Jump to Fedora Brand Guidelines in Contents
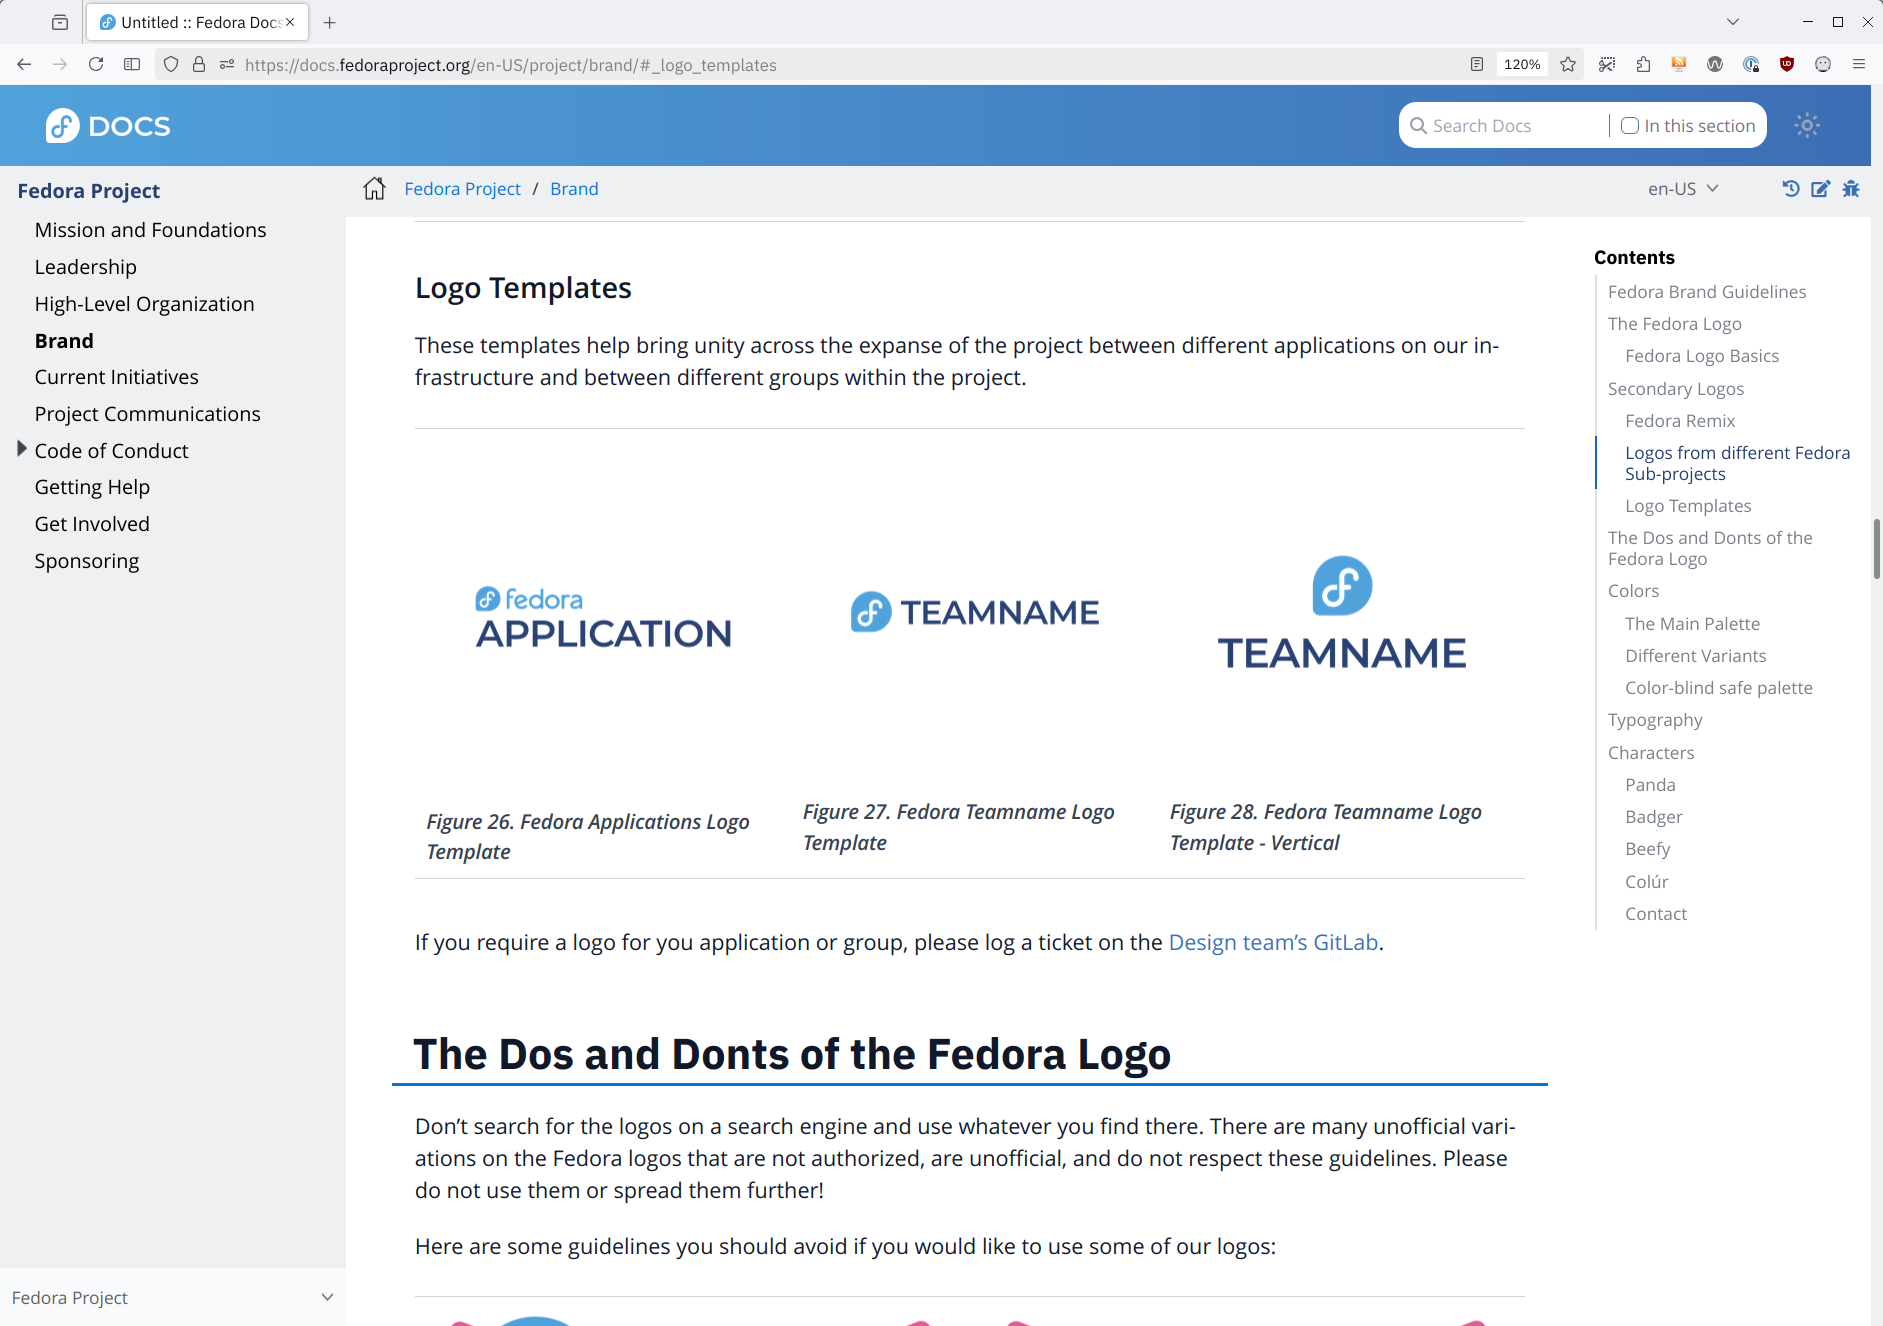Viewport: 1883px width, 1326px height. [x=1707, y=292]
